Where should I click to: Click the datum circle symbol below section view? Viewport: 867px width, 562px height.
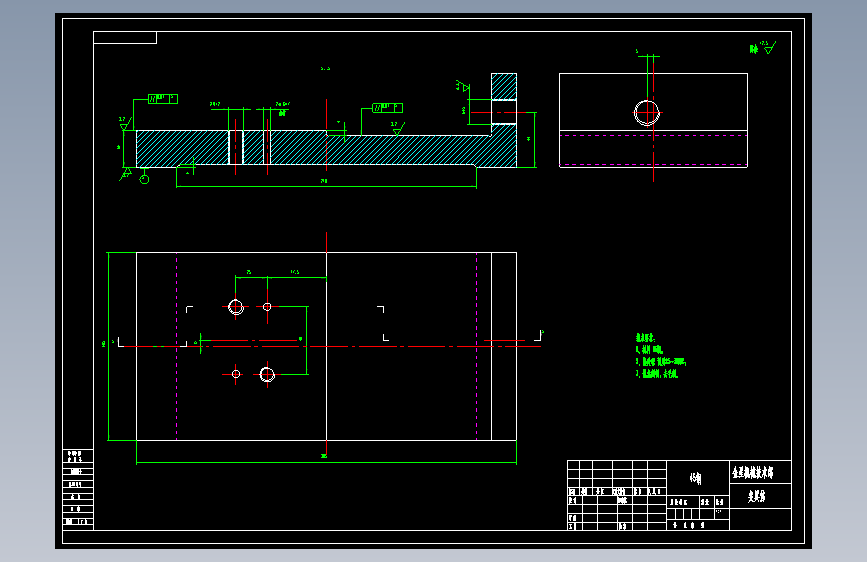(x=144, y=179)
